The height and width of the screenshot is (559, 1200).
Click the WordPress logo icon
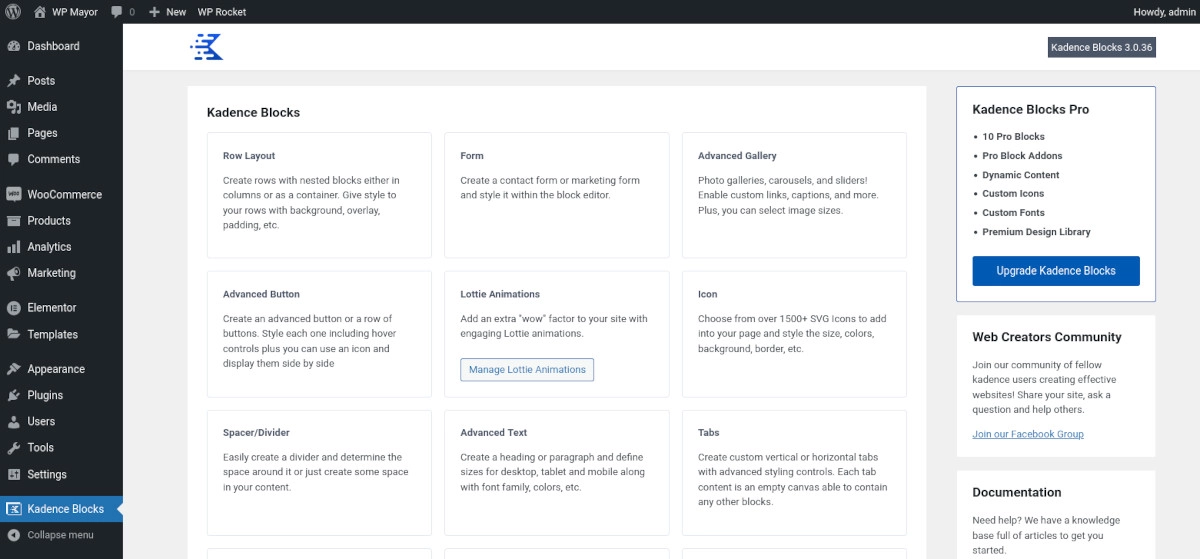coord(13,12)
